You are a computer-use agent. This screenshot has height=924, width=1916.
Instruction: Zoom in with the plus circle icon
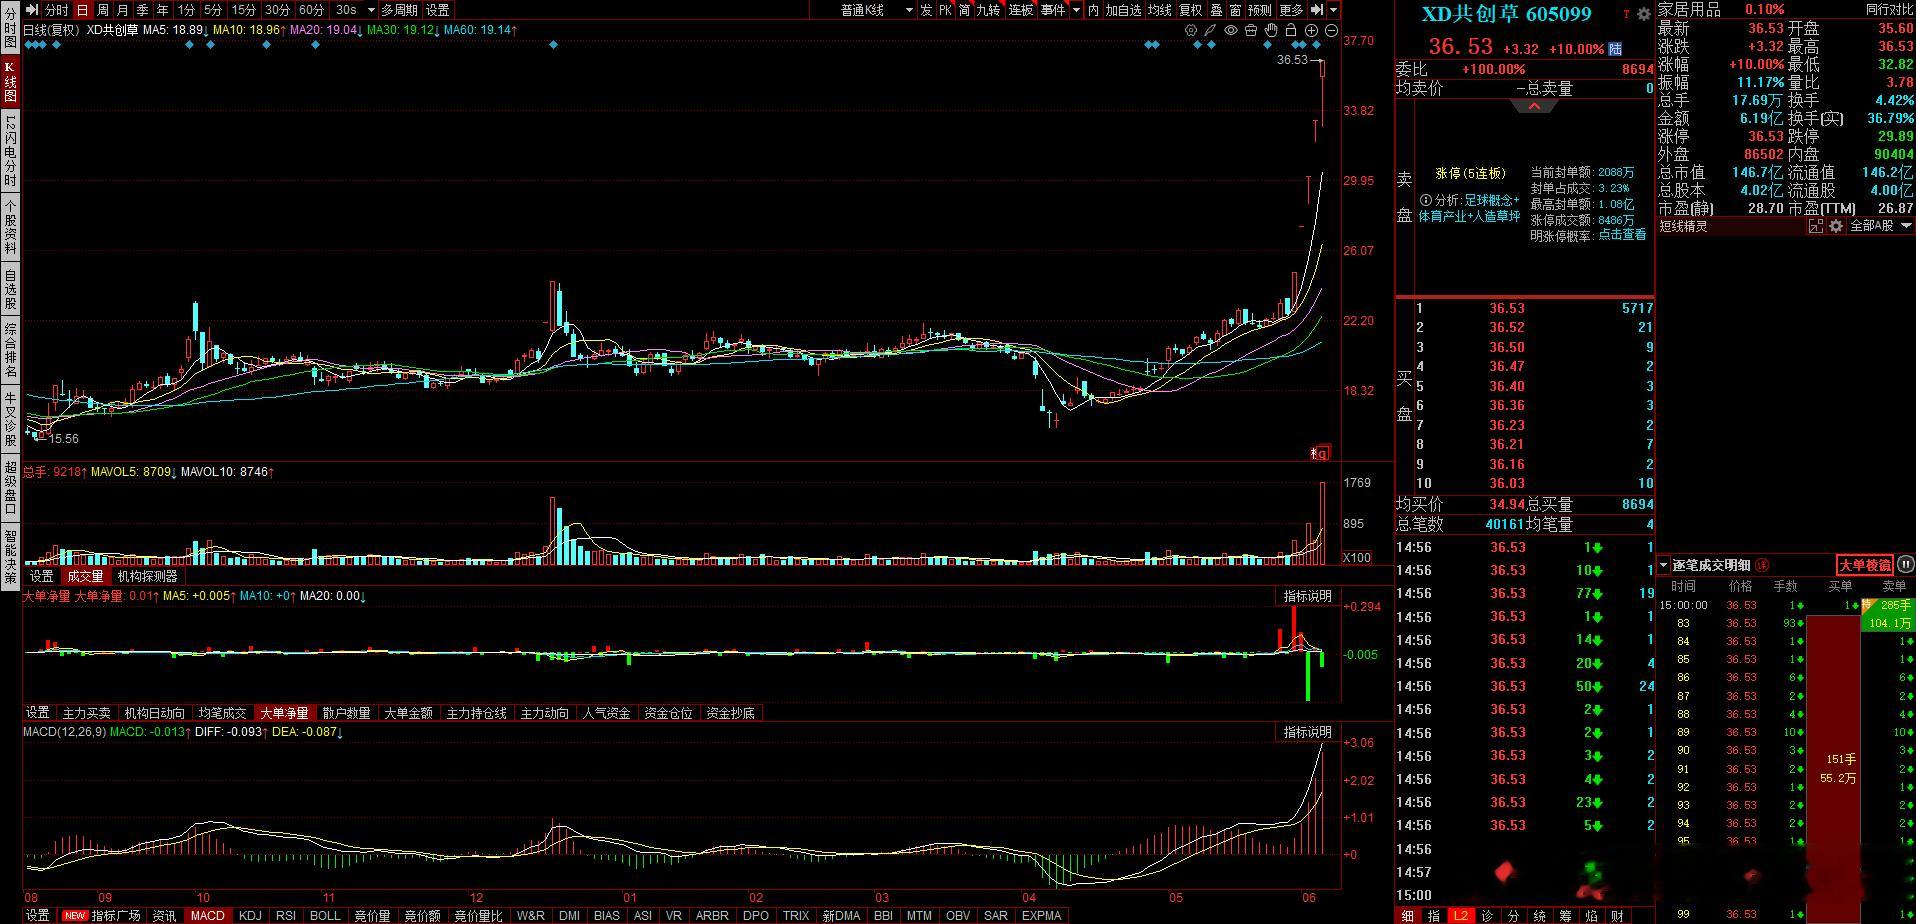coord(1311,30)
